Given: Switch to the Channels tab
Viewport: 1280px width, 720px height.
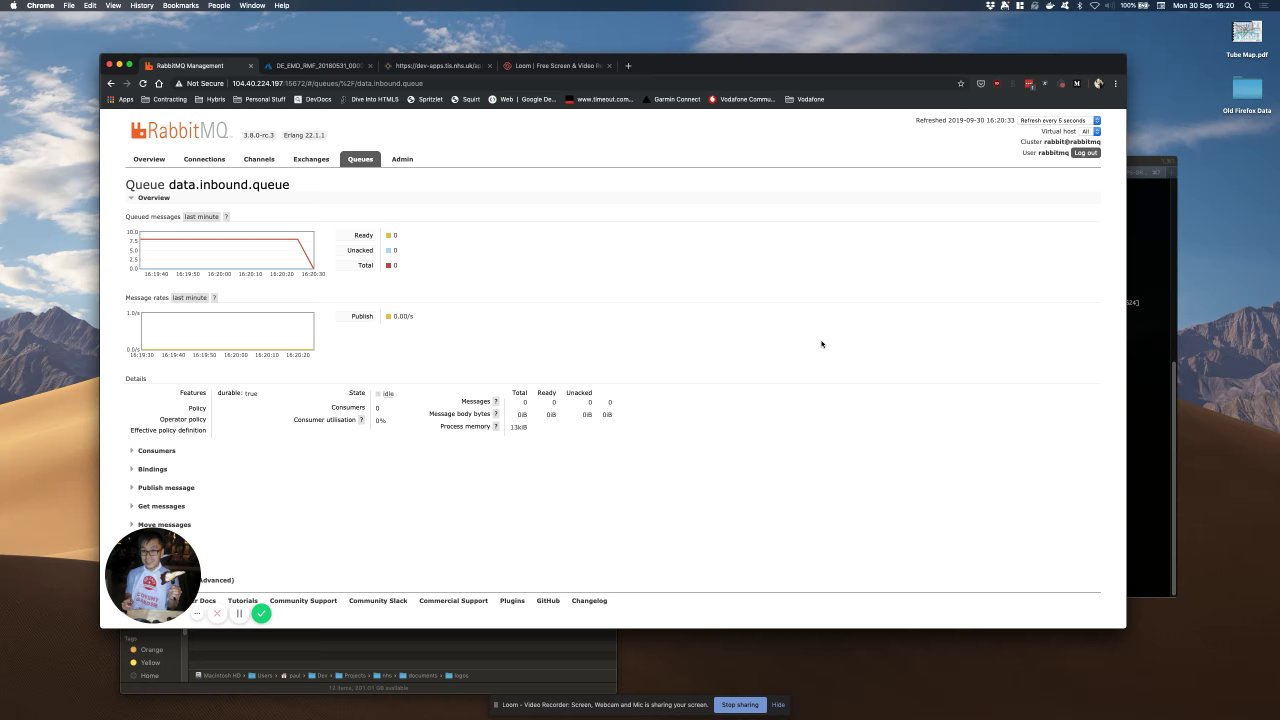Looking at the screenshot, I should (x=259, y=159).
